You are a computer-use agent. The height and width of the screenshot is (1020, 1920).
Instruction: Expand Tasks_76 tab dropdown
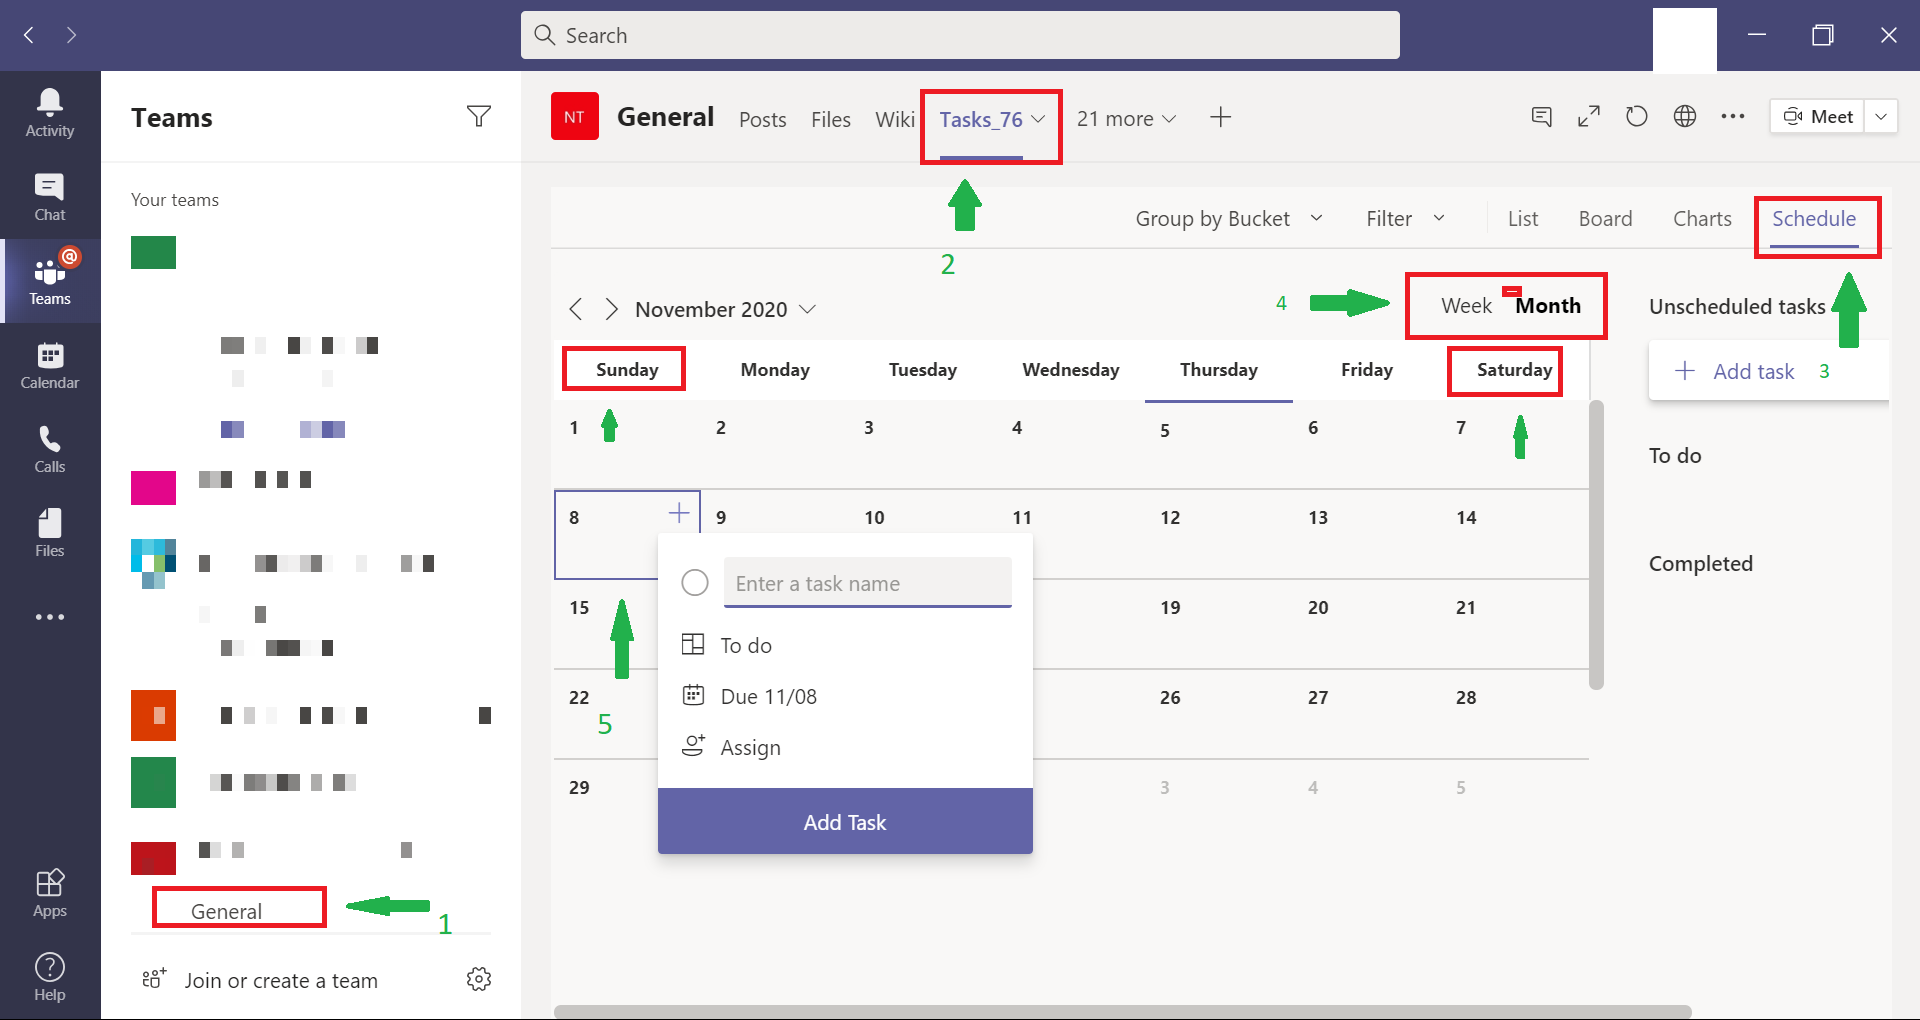[1038, 119]
